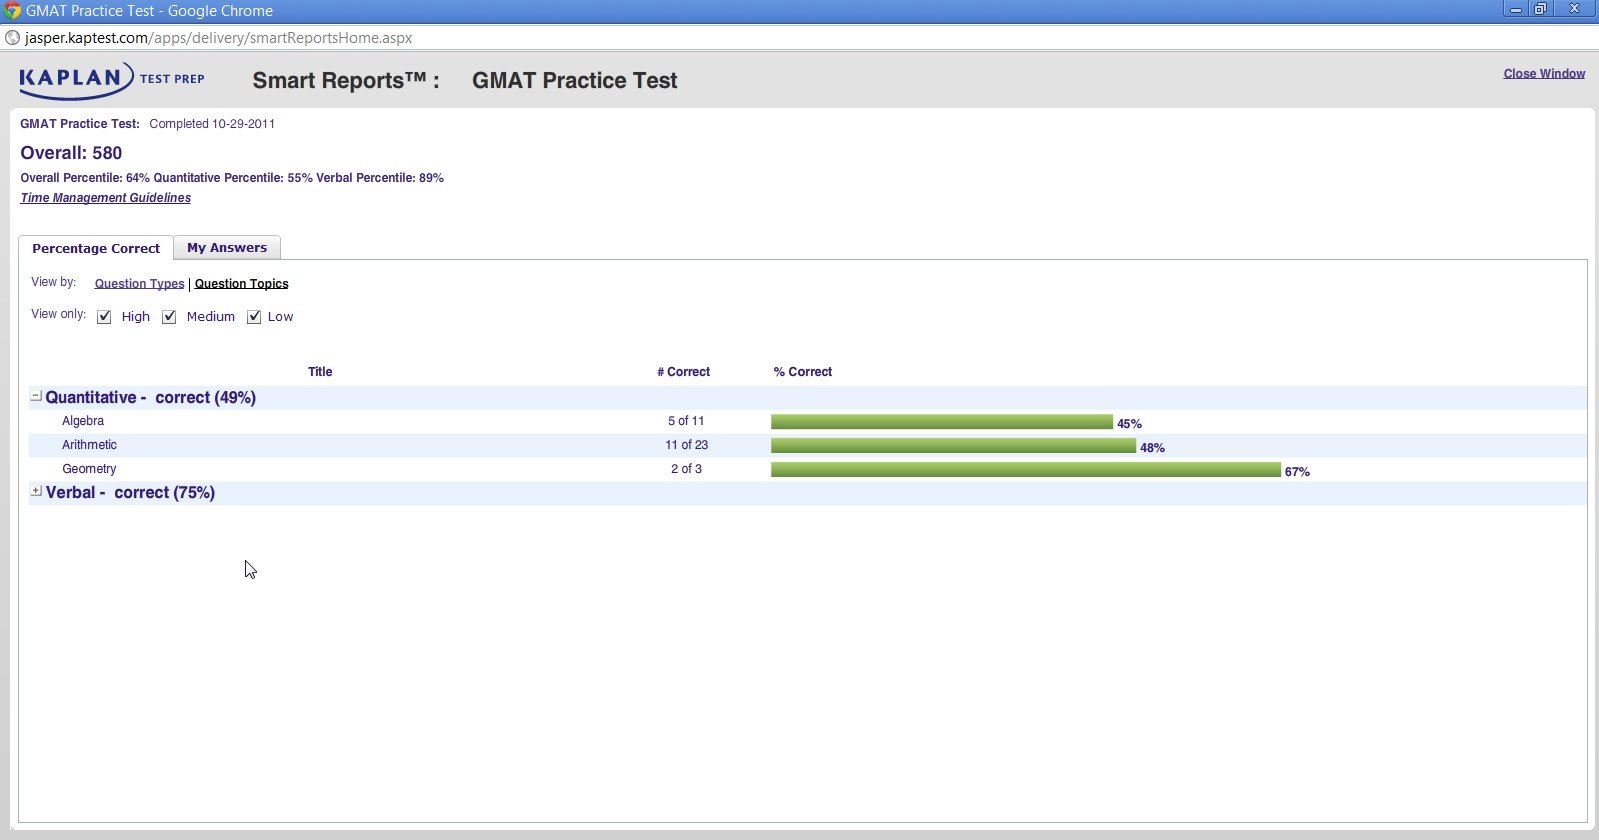View by Question Types
The height and width of the screenshot is (840, 1599).
click(140, 284)
